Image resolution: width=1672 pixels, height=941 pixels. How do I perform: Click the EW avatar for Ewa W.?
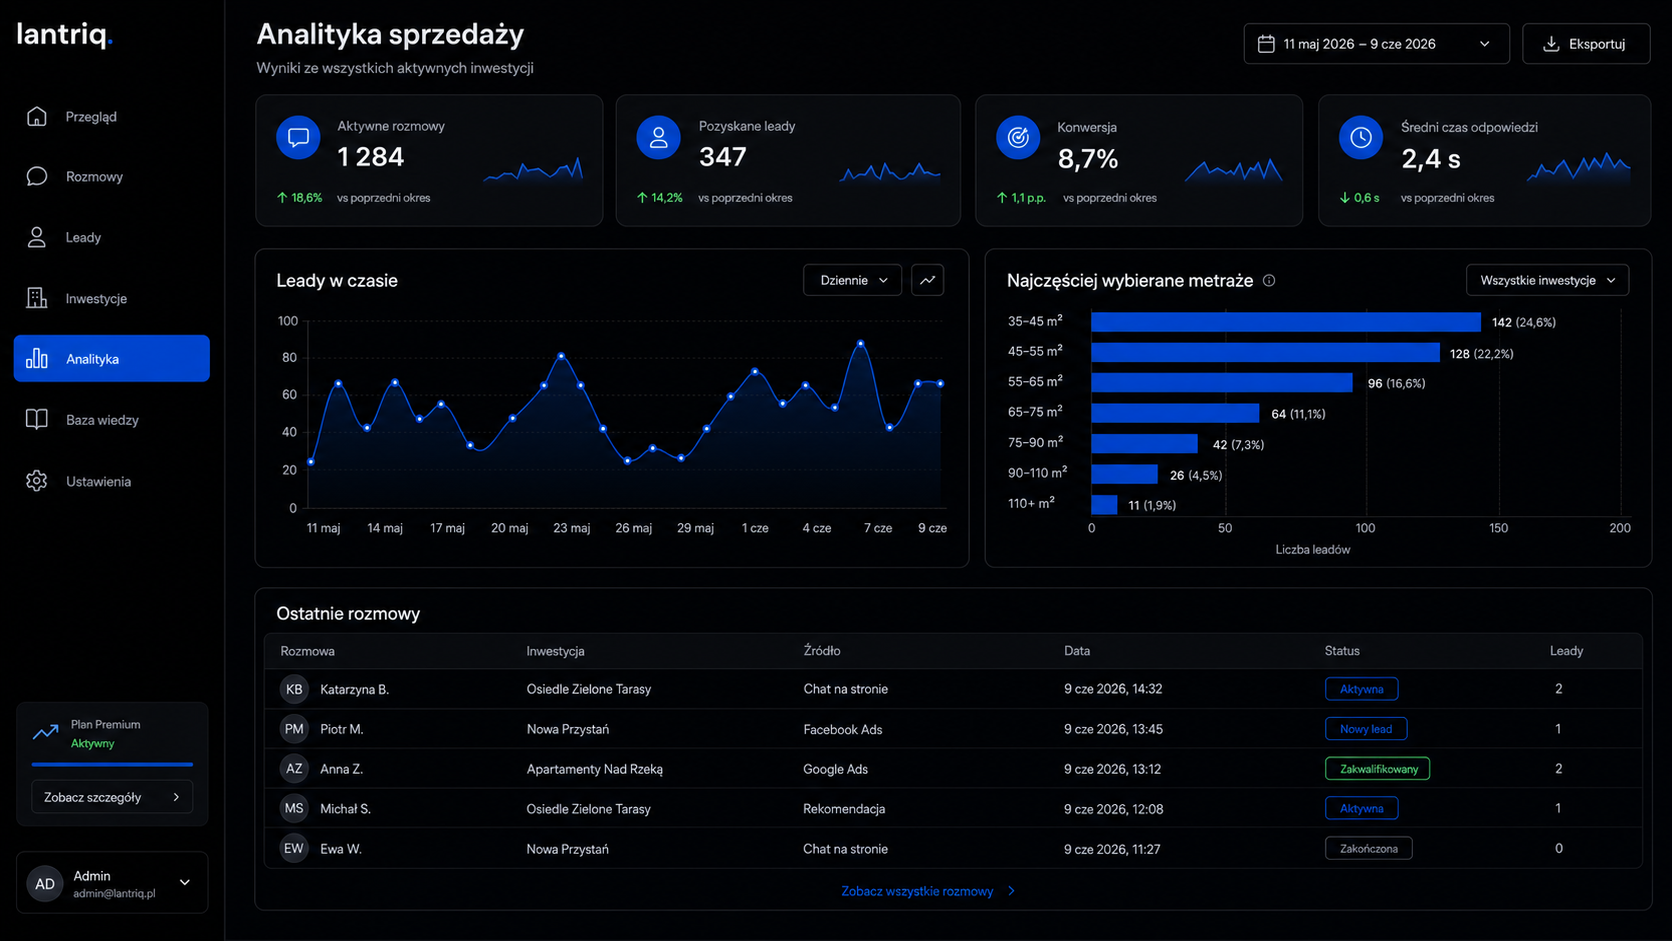coord(294,848)
